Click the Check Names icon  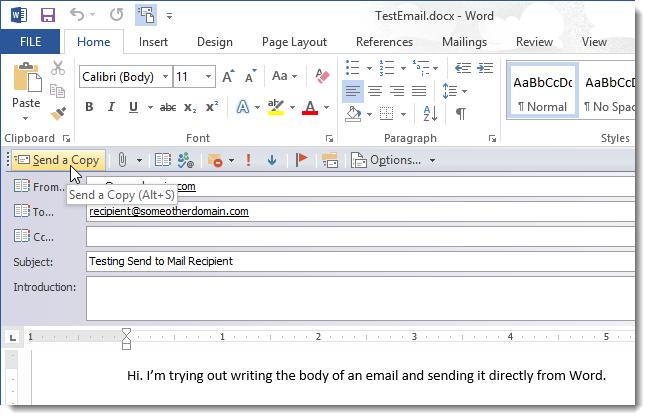click(185, 160)
